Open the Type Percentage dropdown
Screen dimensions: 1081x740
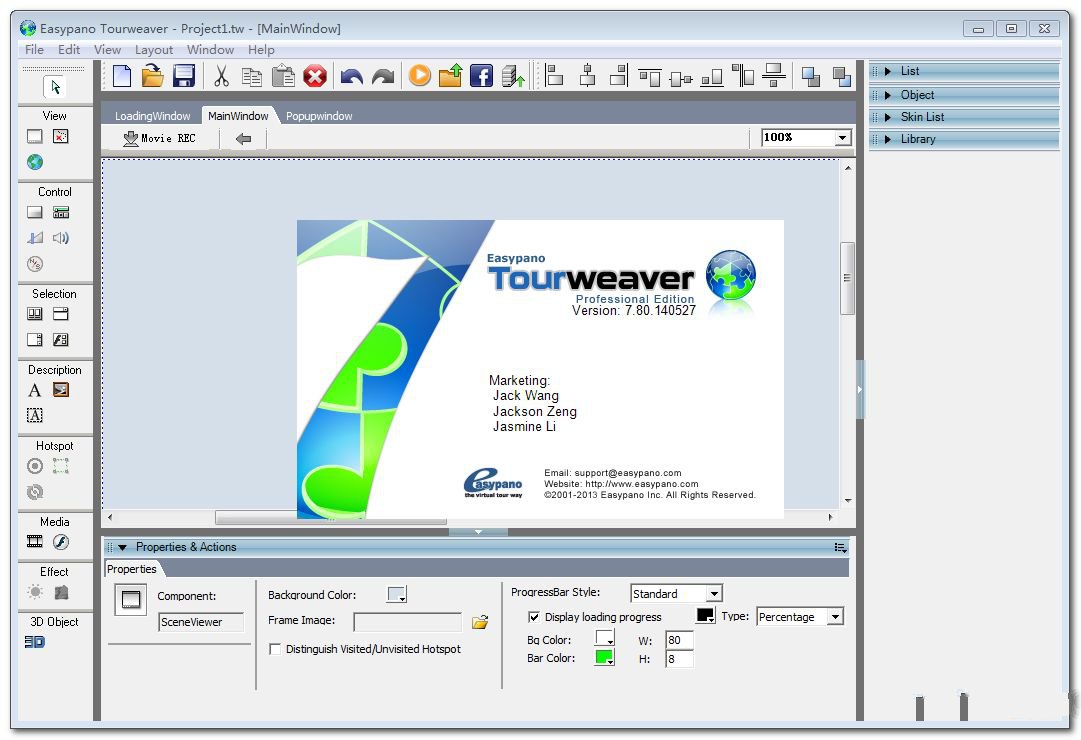835,617
